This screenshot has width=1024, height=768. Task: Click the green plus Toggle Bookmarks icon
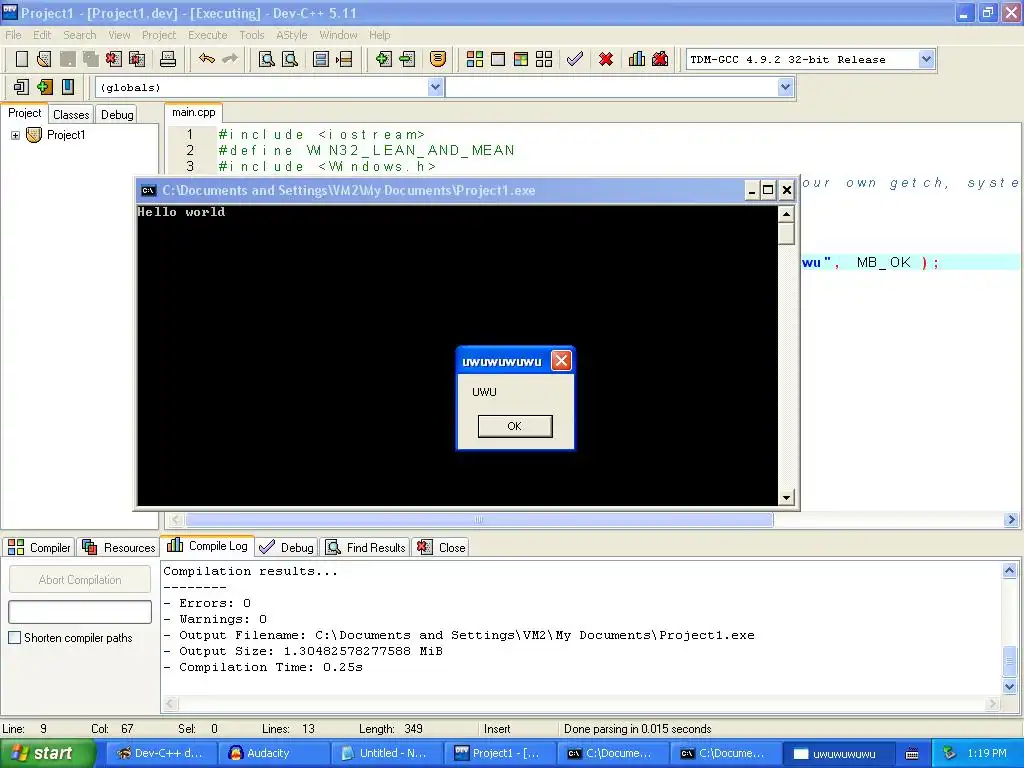tap(44, 87)
